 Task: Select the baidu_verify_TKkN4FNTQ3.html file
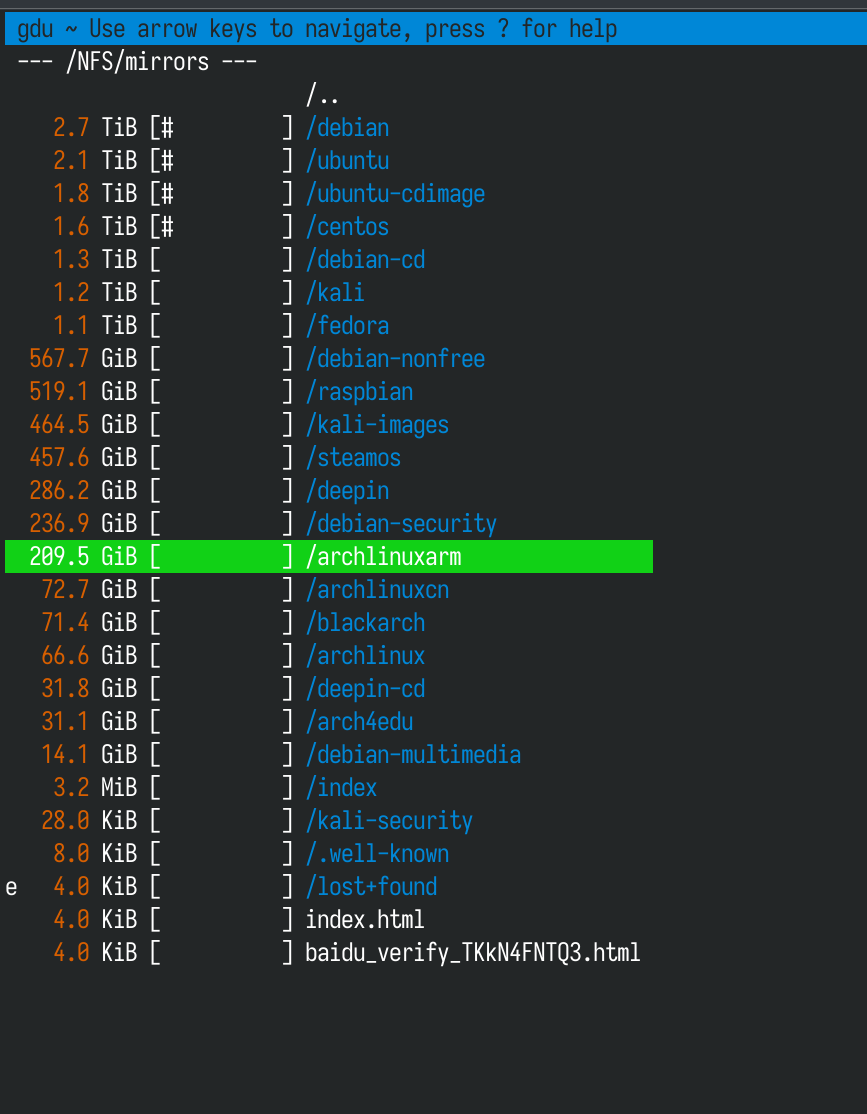[x=473, y=953]
